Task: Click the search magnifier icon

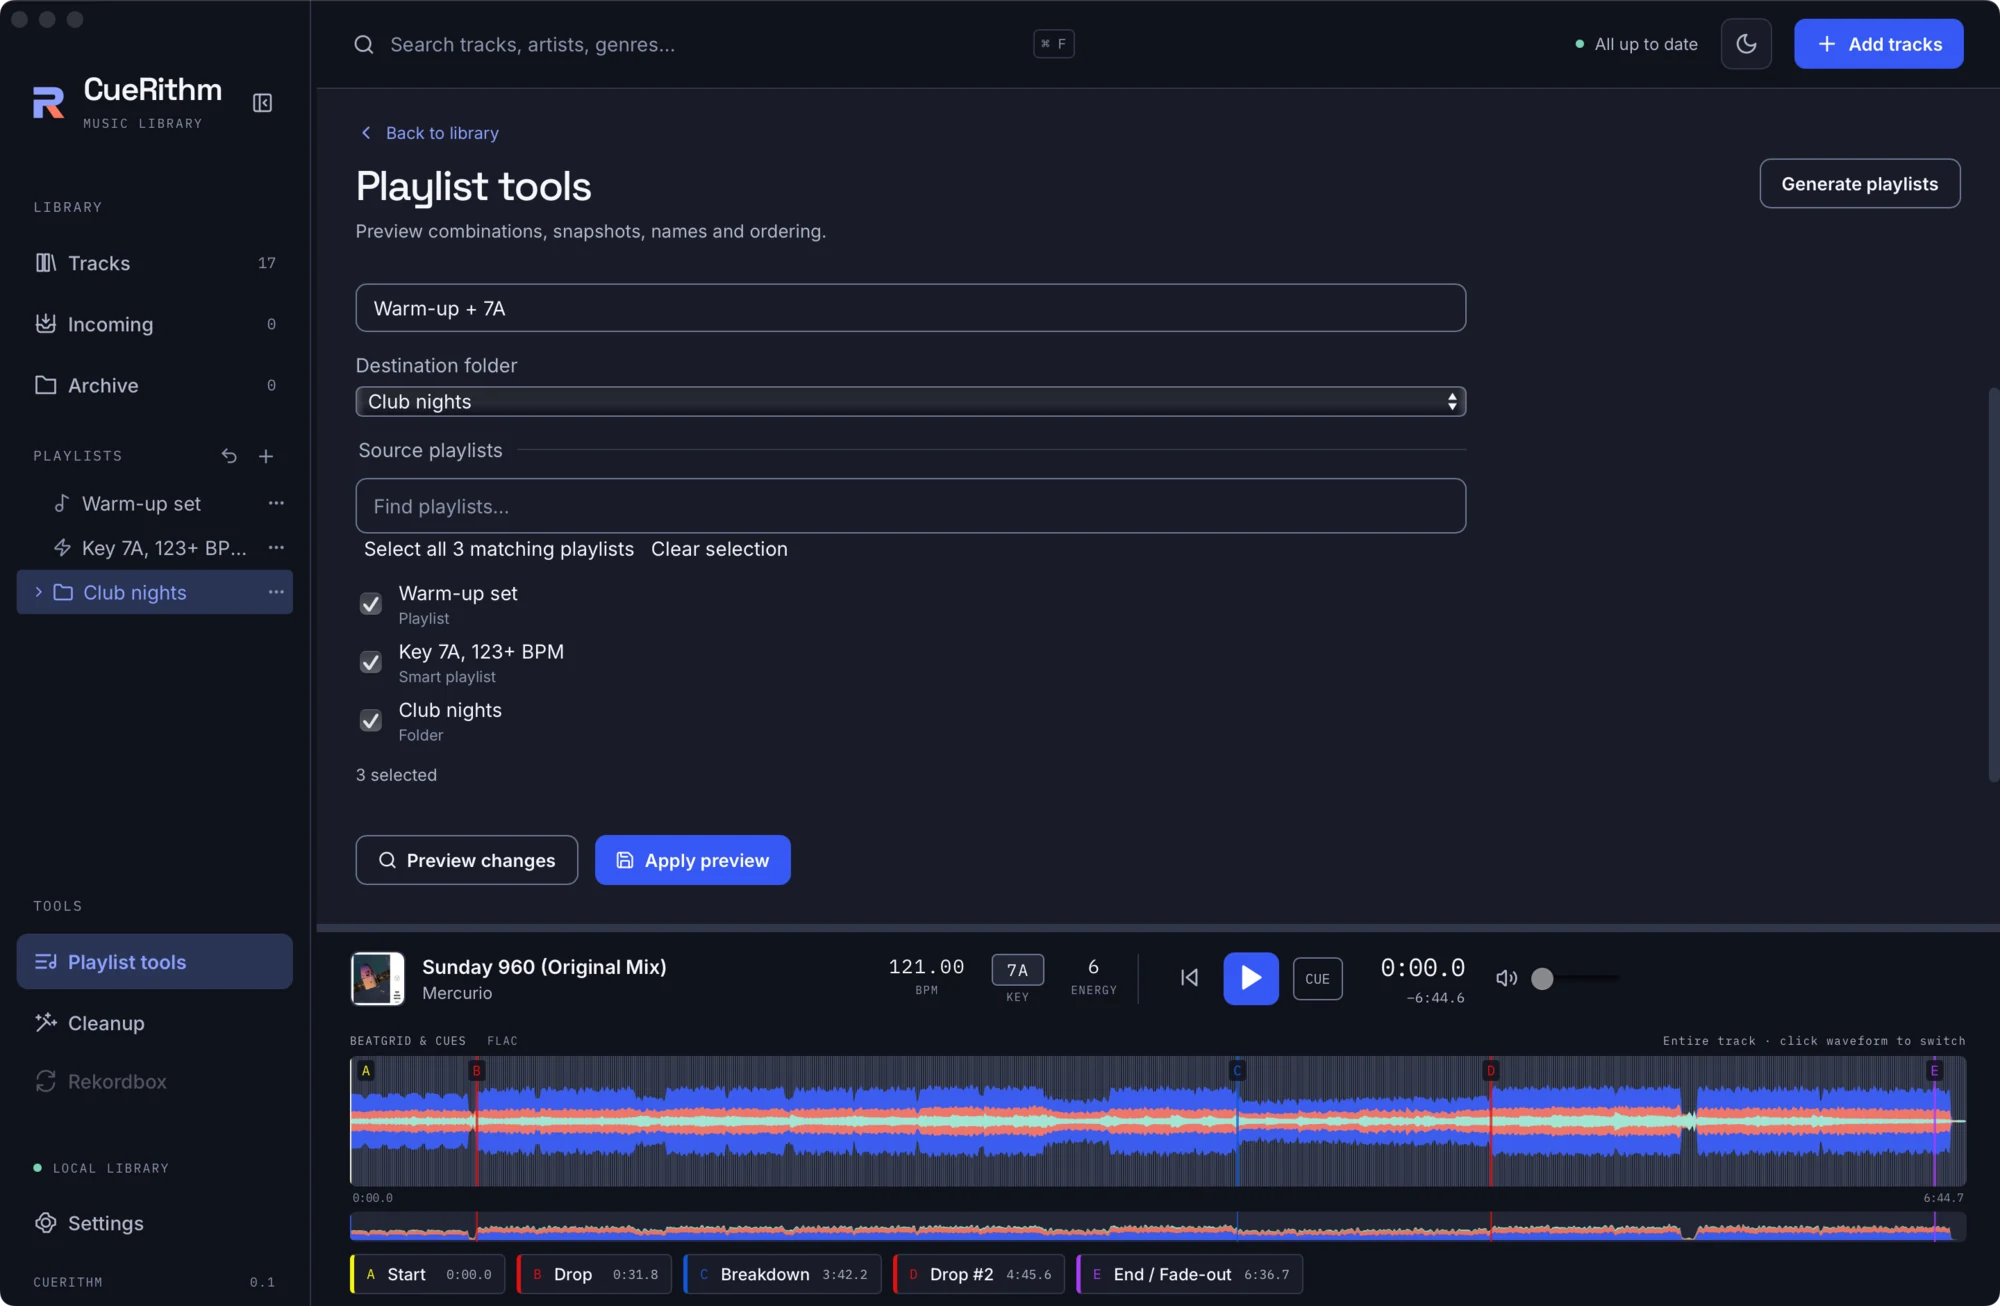Action: [364, 45]
